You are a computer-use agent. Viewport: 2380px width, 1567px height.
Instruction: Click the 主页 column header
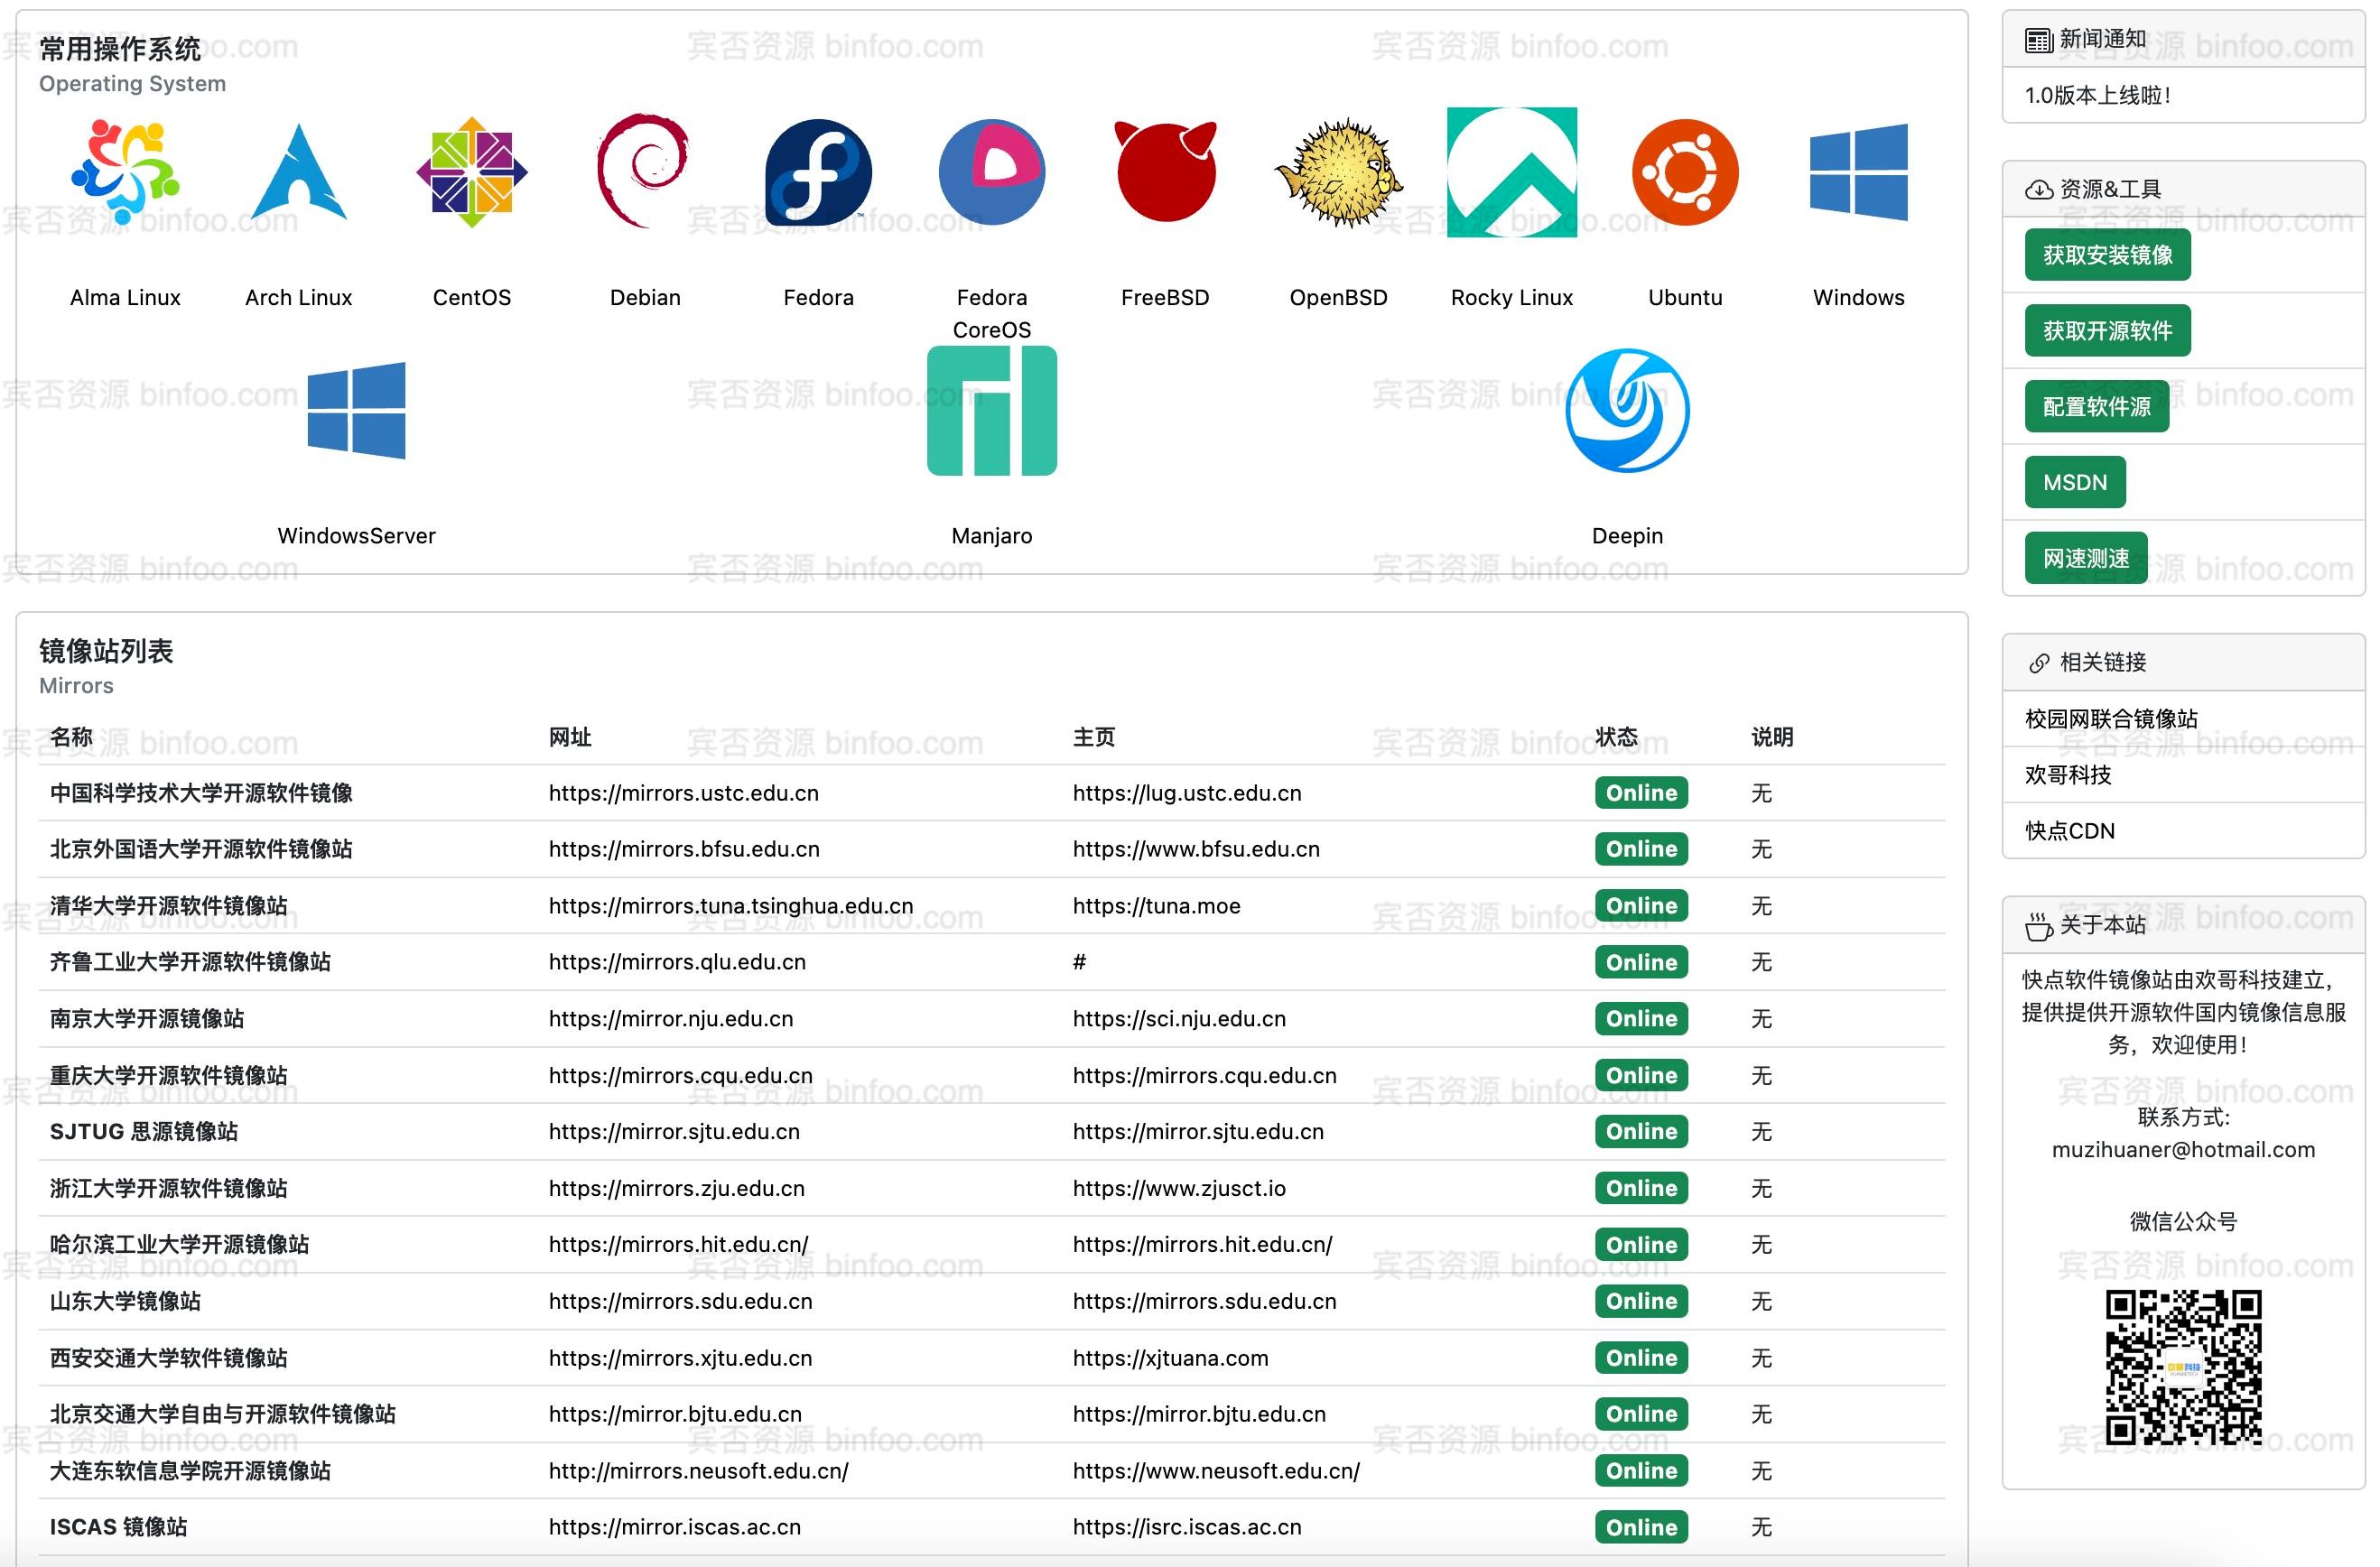pyautogui.click(x=1094, y=737)
